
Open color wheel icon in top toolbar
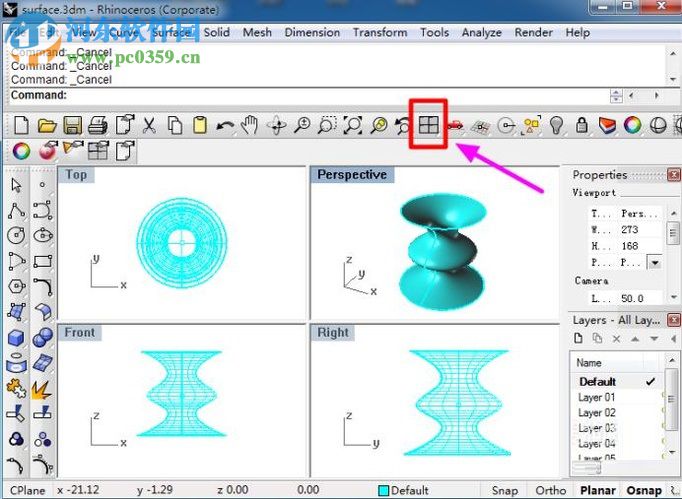tap(632, 126)
